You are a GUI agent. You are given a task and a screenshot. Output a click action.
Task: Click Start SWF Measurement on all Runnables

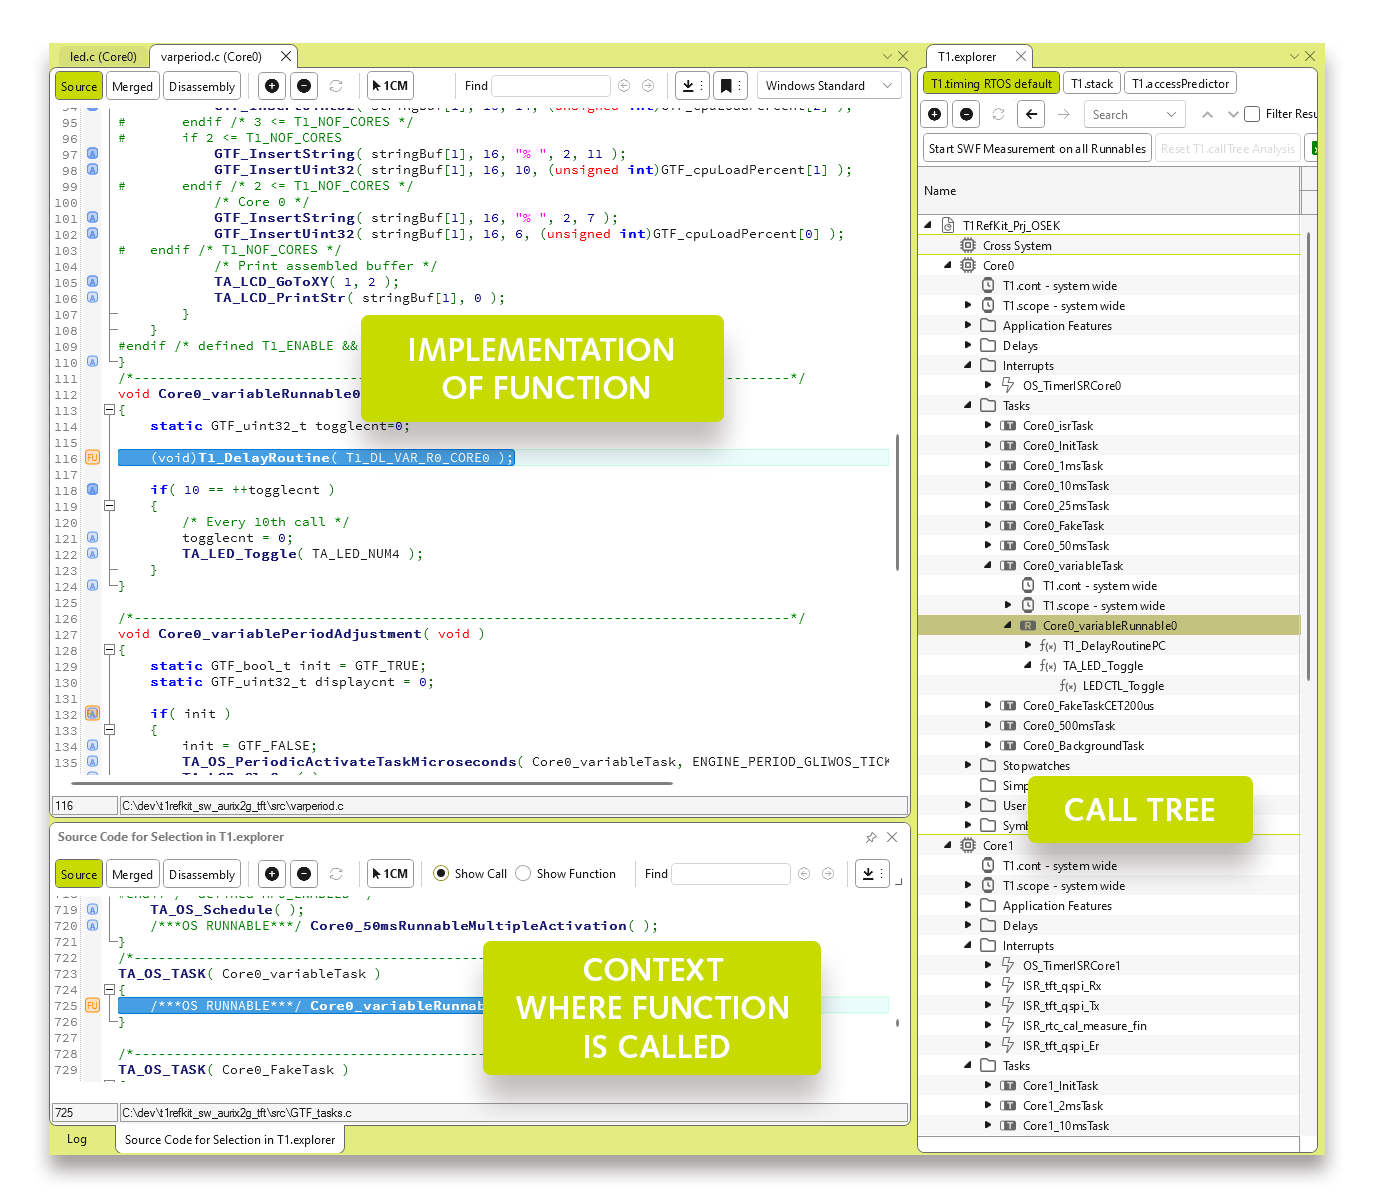(x=1036, y=149)
